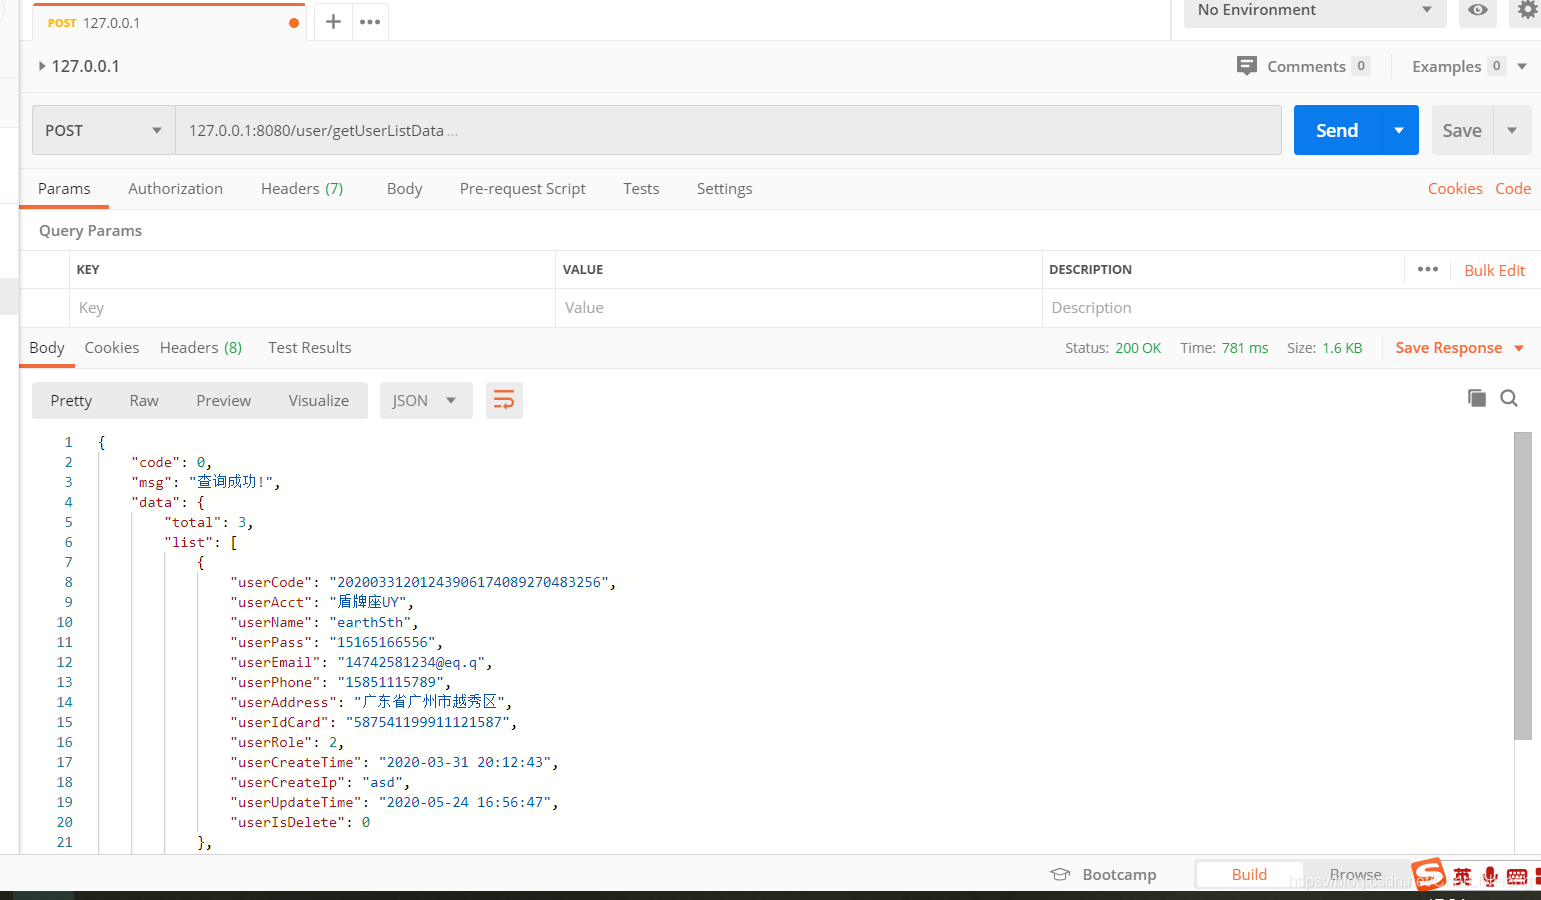Click the Save button

point(1462,130)
